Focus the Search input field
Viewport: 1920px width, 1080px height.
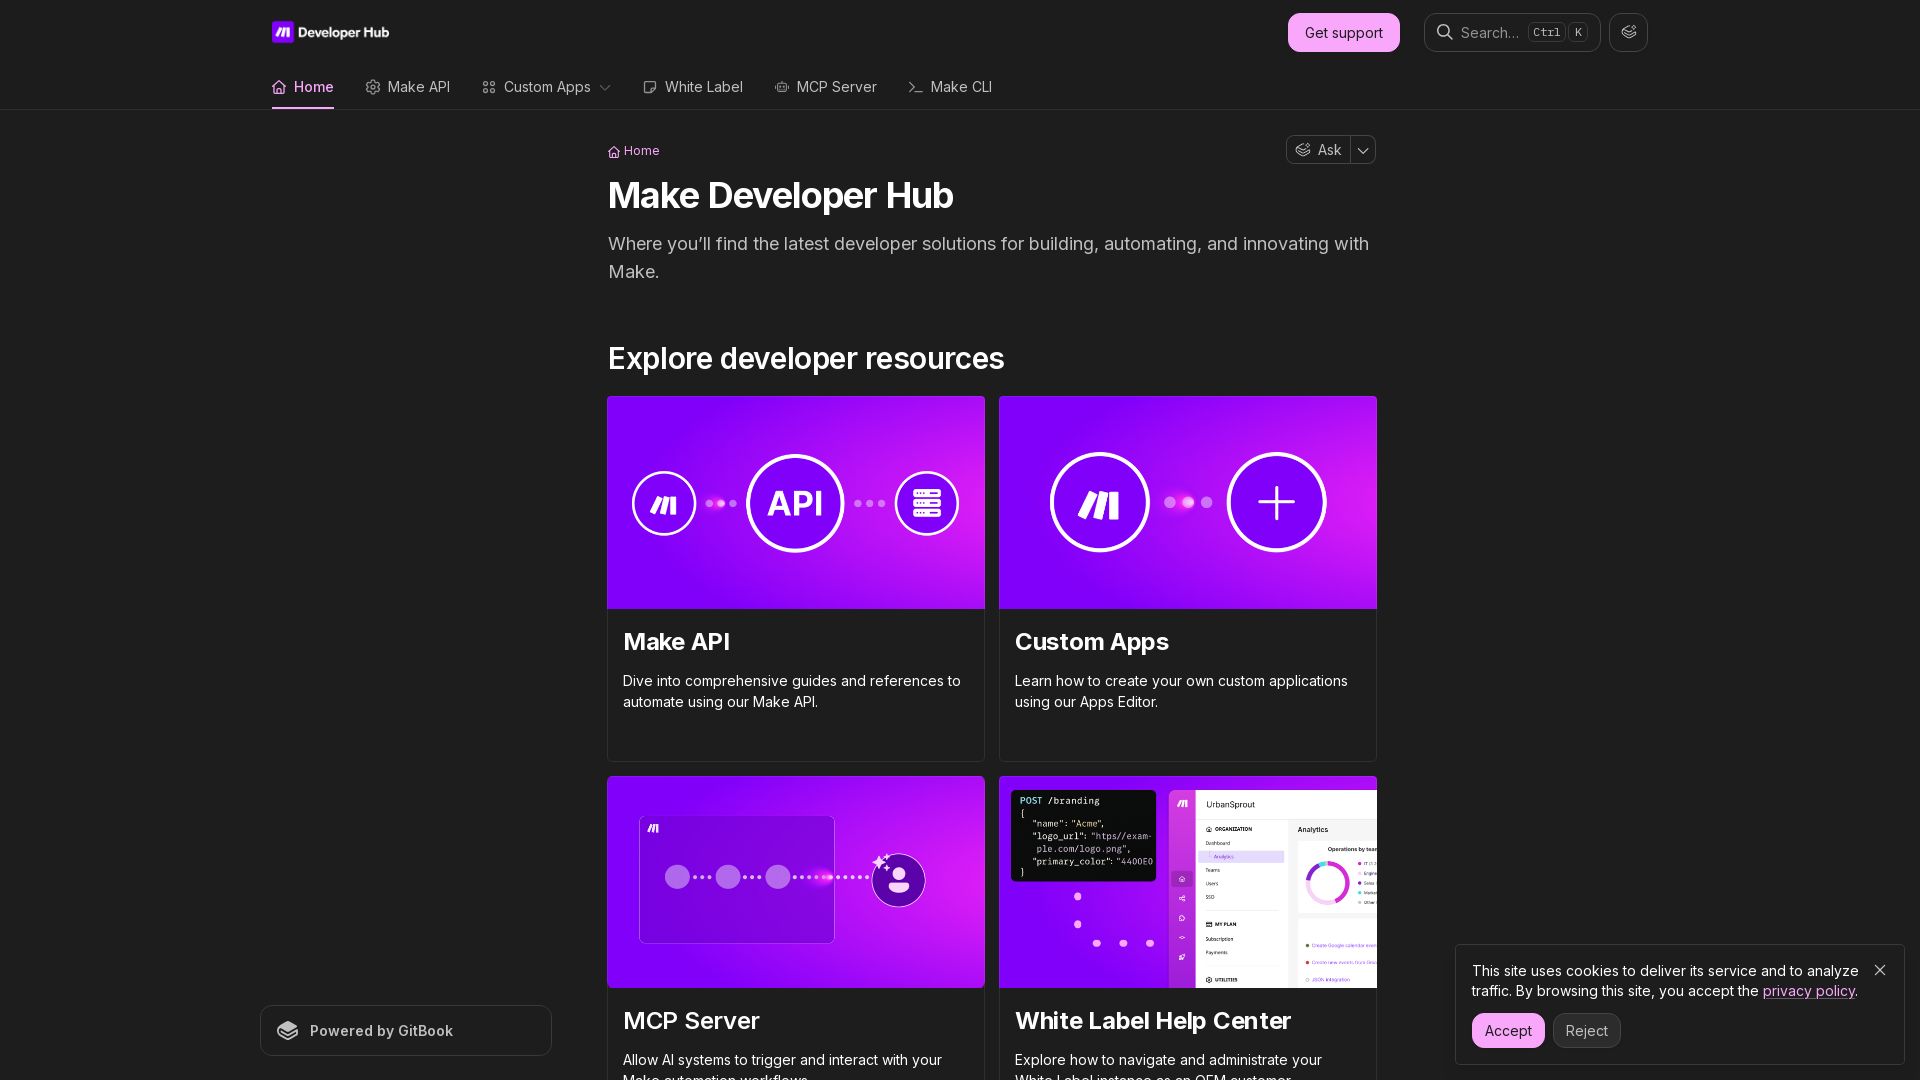point(1512,32)
